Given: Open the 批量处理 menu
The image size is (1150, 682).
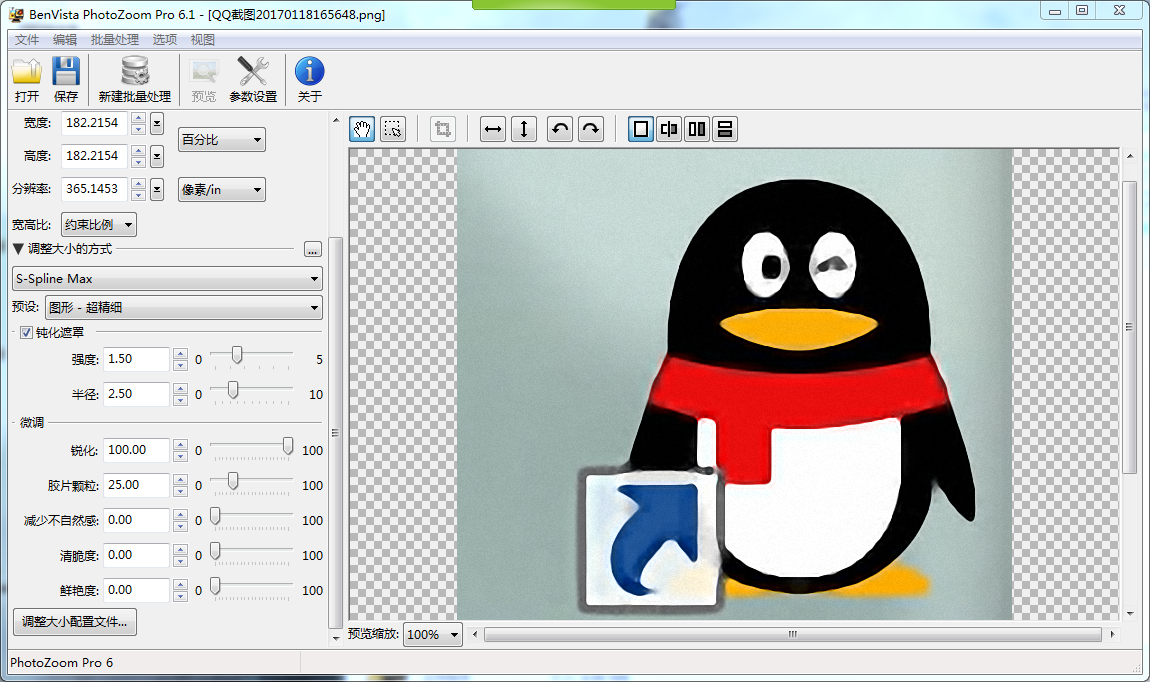Looking at the screenshot, I should click(x=115, y=40).
